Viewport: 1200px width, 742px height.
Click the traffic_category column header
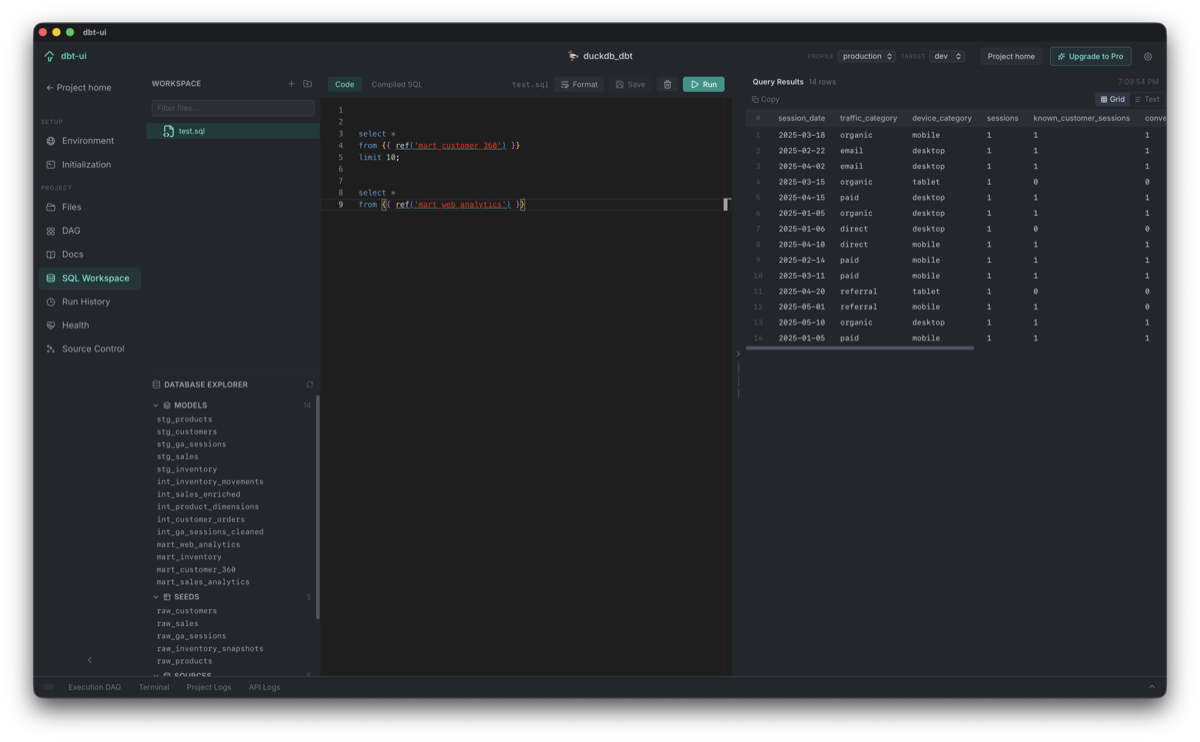tap(868, 118)
